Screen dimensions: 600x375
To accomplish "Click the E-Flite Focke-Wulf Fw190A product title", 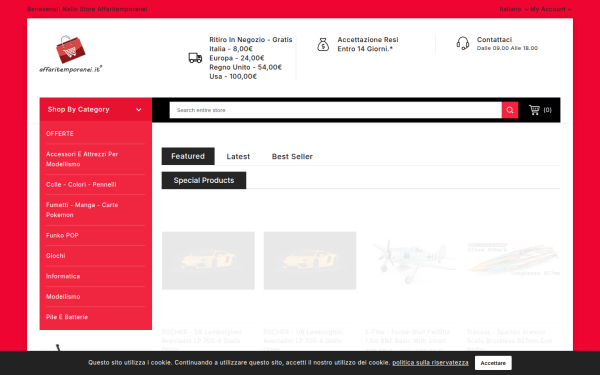I will (408, 336).
